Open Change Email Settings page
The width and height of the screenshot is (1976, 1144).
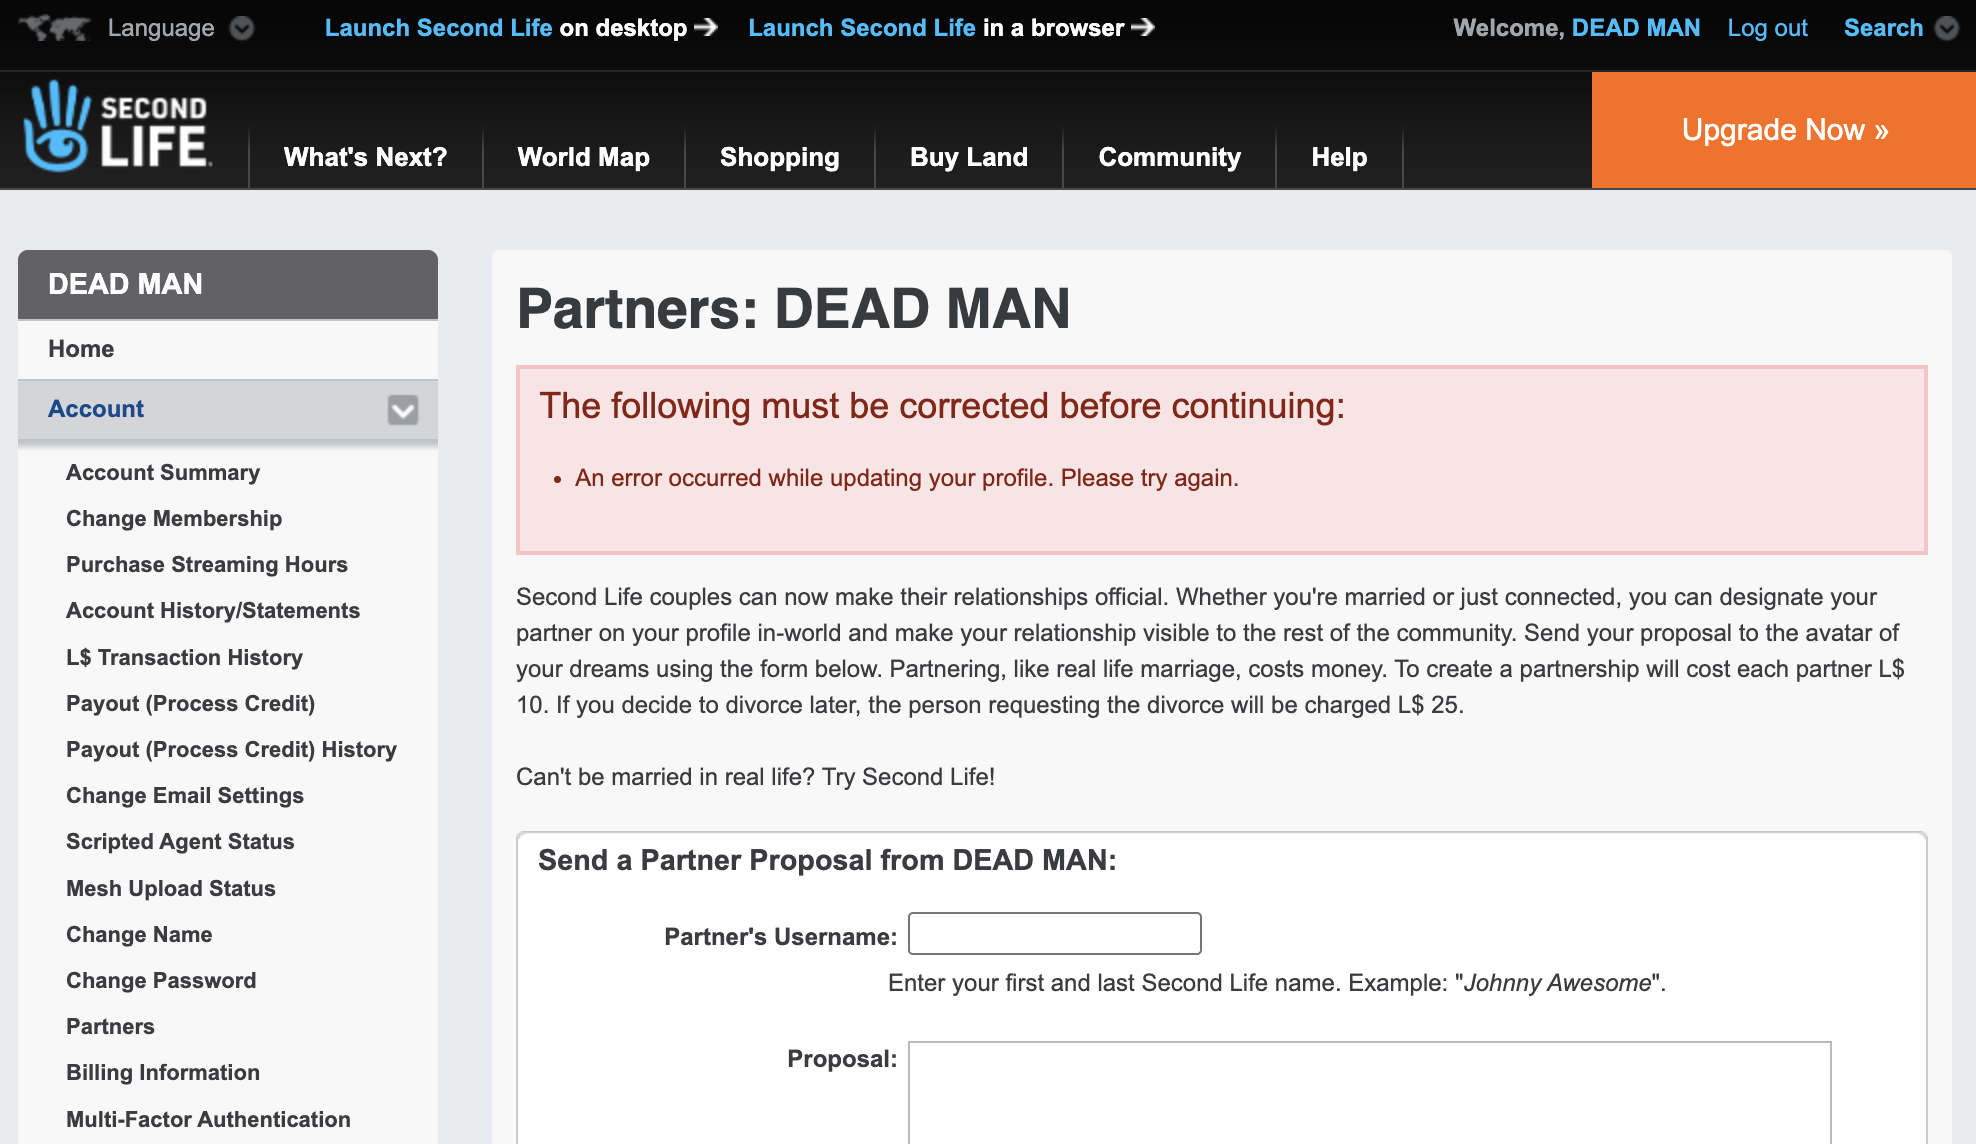pyautogui.click(x=185, y=795)
